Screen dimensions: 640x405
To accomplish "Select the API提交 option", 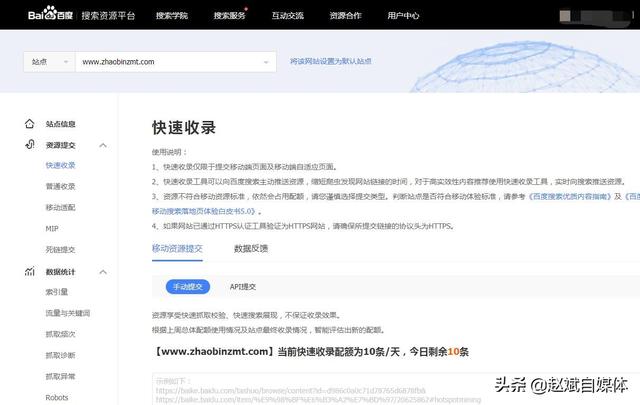I will click(x=243, y=287).
